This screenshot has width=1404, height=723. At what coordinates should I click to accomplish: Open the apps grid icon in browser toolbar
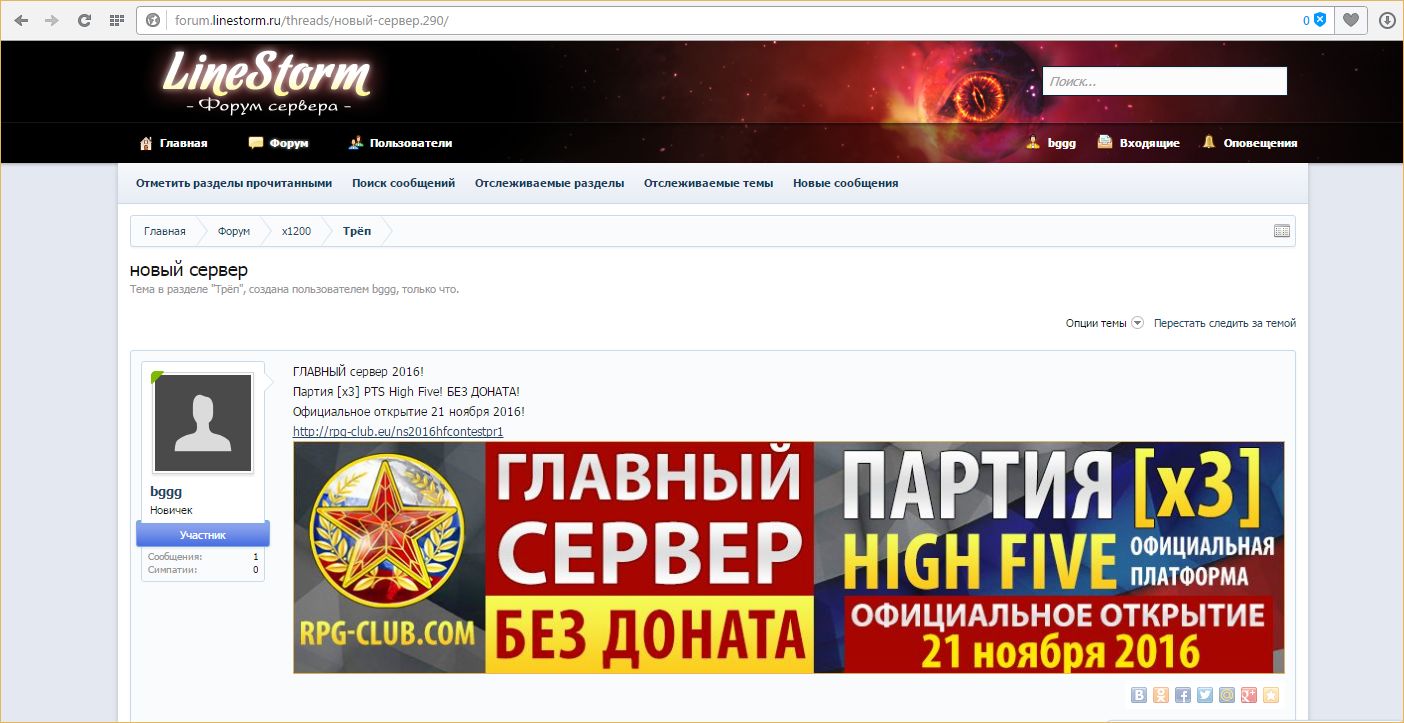pyautogui.click(x=116, y=20)
